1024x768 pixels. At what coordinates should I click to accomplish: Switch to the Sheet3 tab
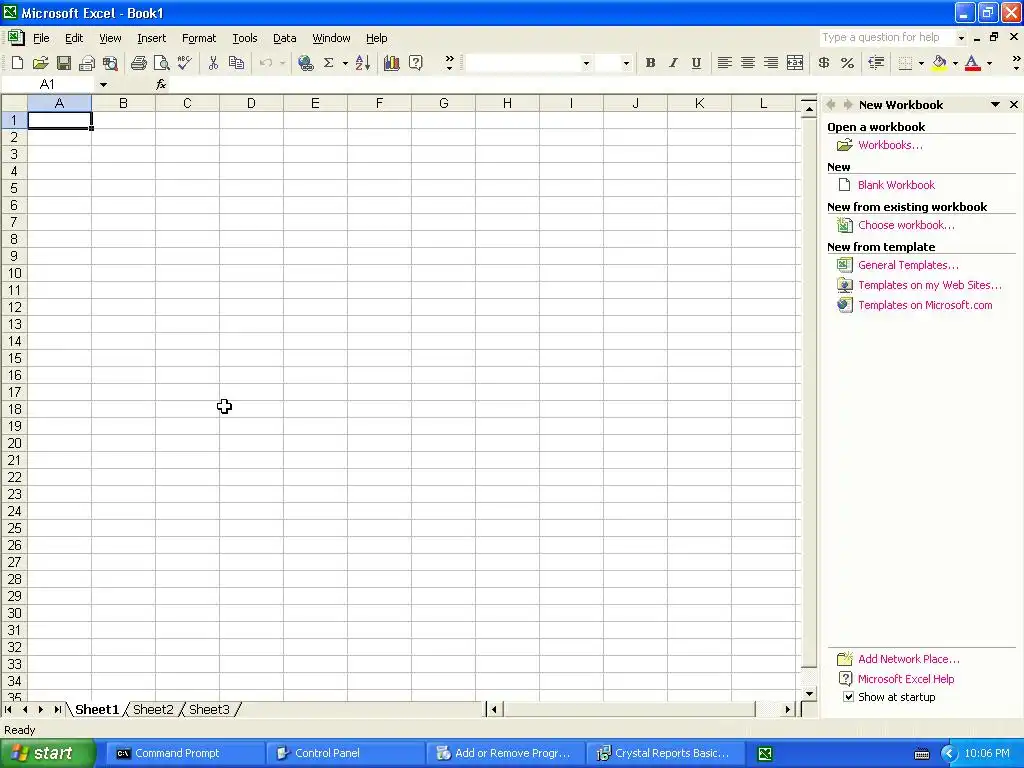(209, 709)
